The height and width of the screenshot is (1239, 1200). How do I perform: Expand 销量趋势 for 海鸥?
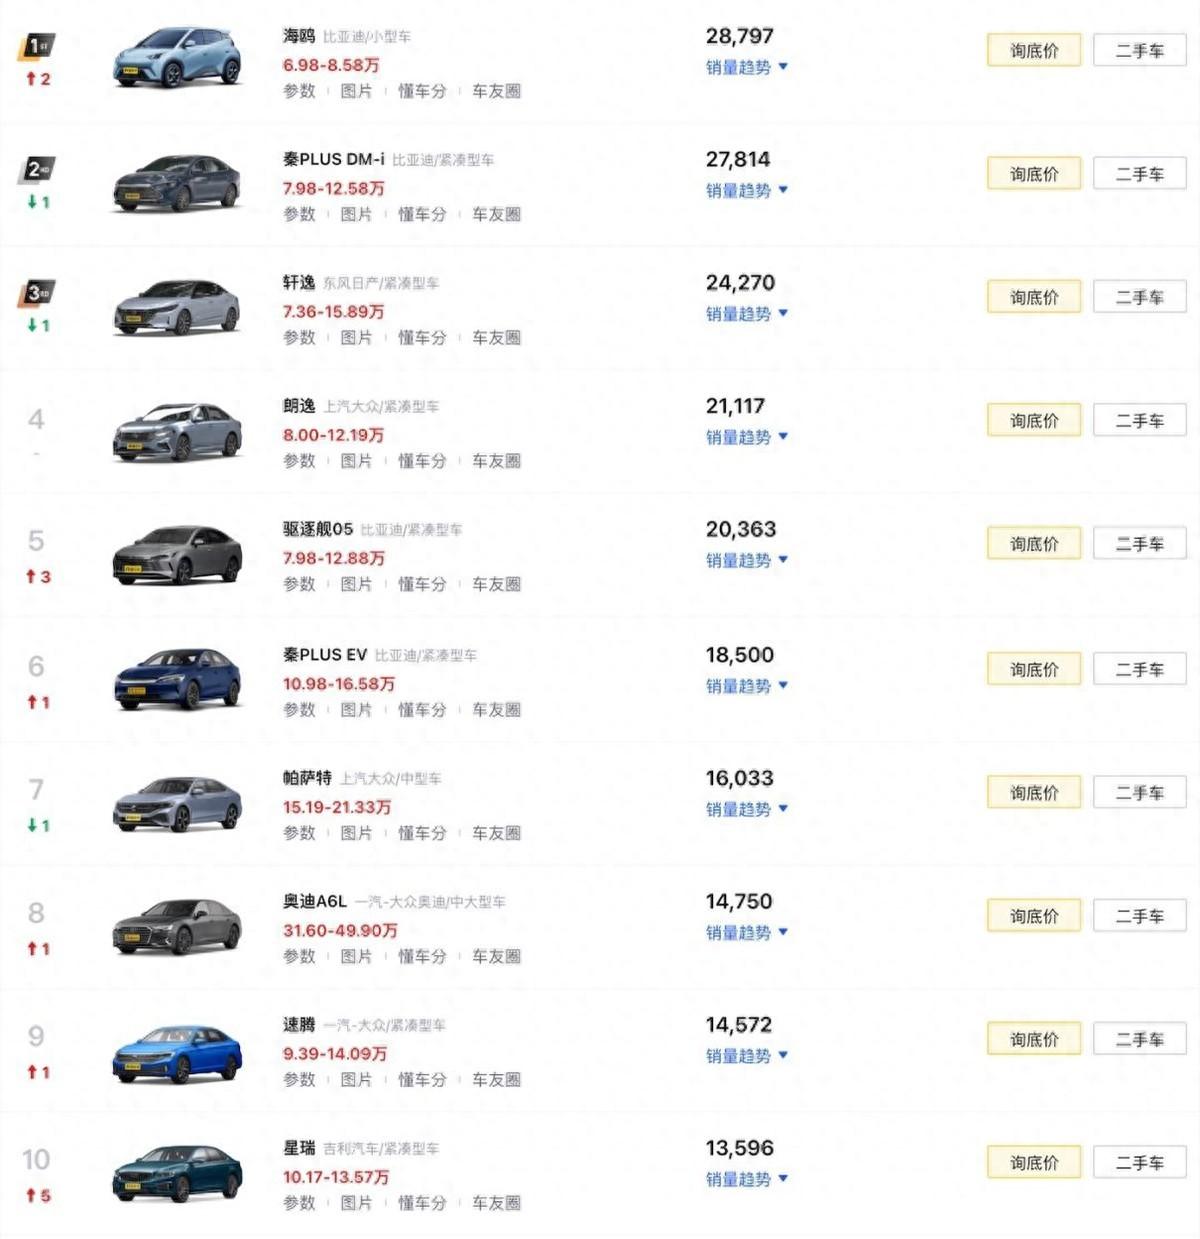tap(746, 67)
